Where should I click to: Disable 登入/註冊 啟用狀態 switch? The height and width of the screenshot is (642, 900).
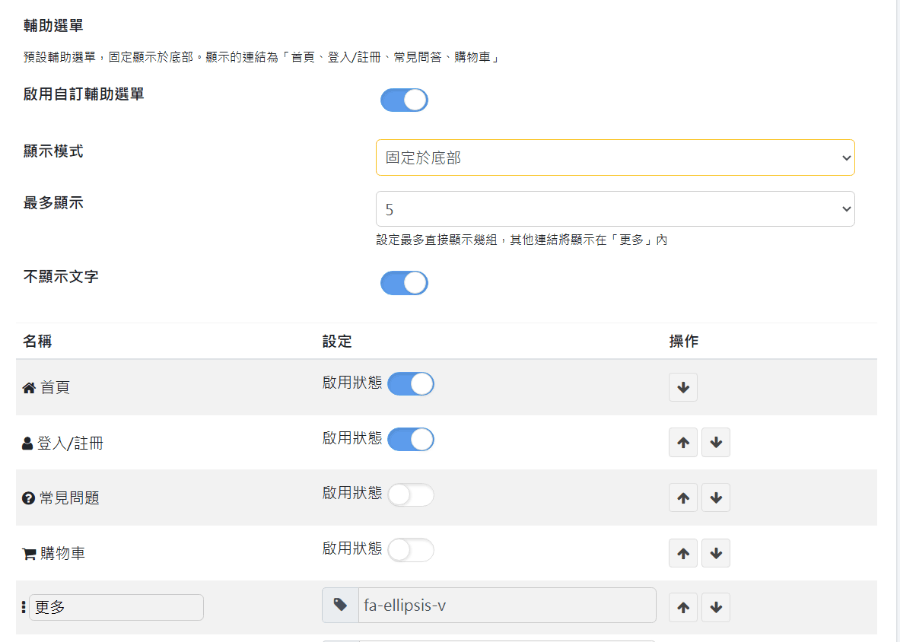coord(410,439)
